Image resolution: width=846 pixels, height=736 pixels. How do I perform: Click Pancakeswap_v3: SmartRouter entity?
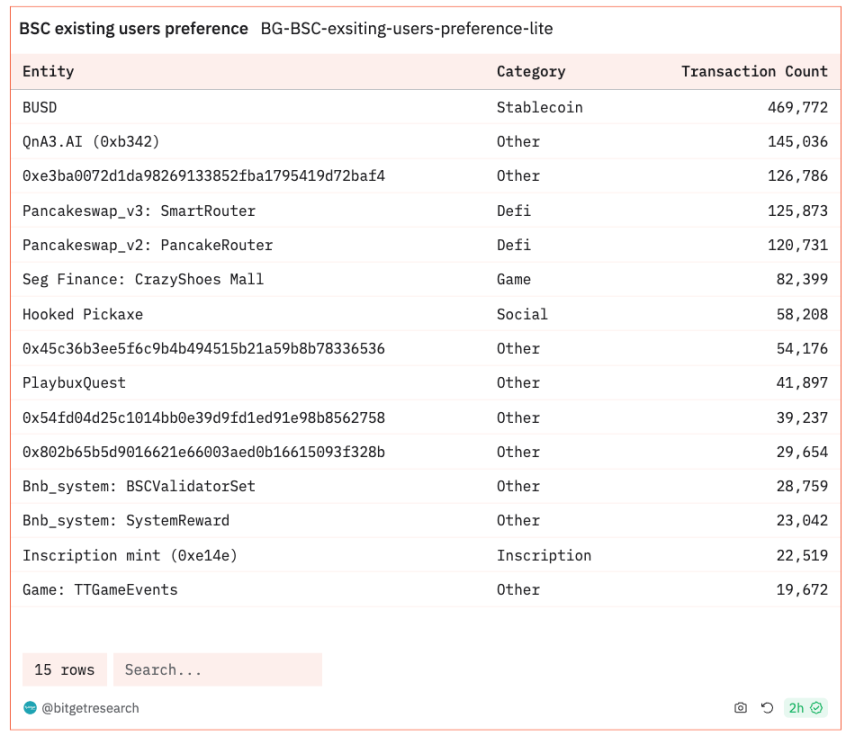[139, 211]
